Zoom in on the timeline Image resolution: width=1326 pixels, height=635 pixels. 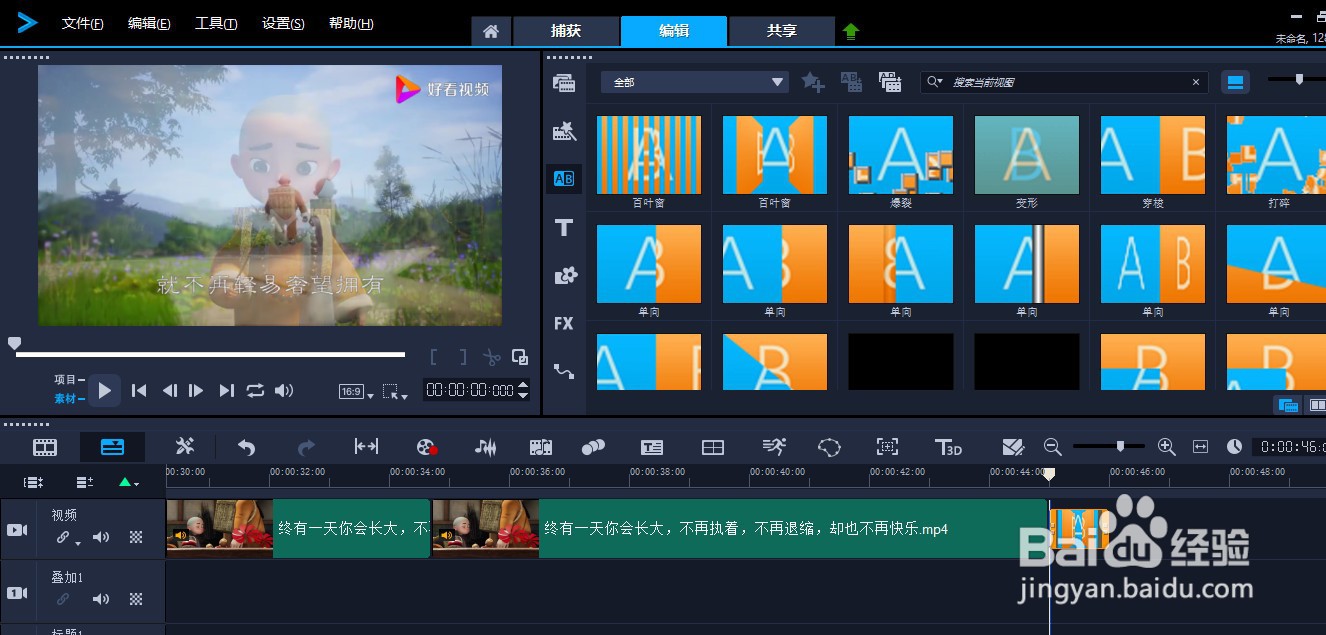1166,447
